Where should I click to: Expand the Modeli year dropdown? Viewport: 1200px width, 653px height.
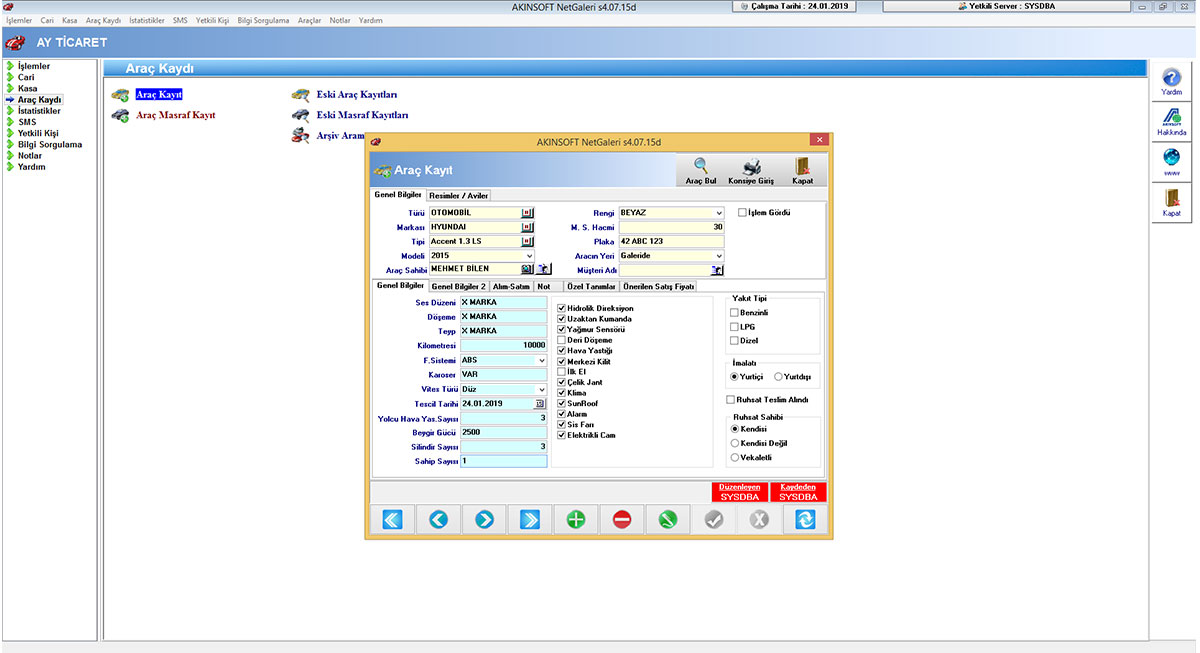coord(529,256)
